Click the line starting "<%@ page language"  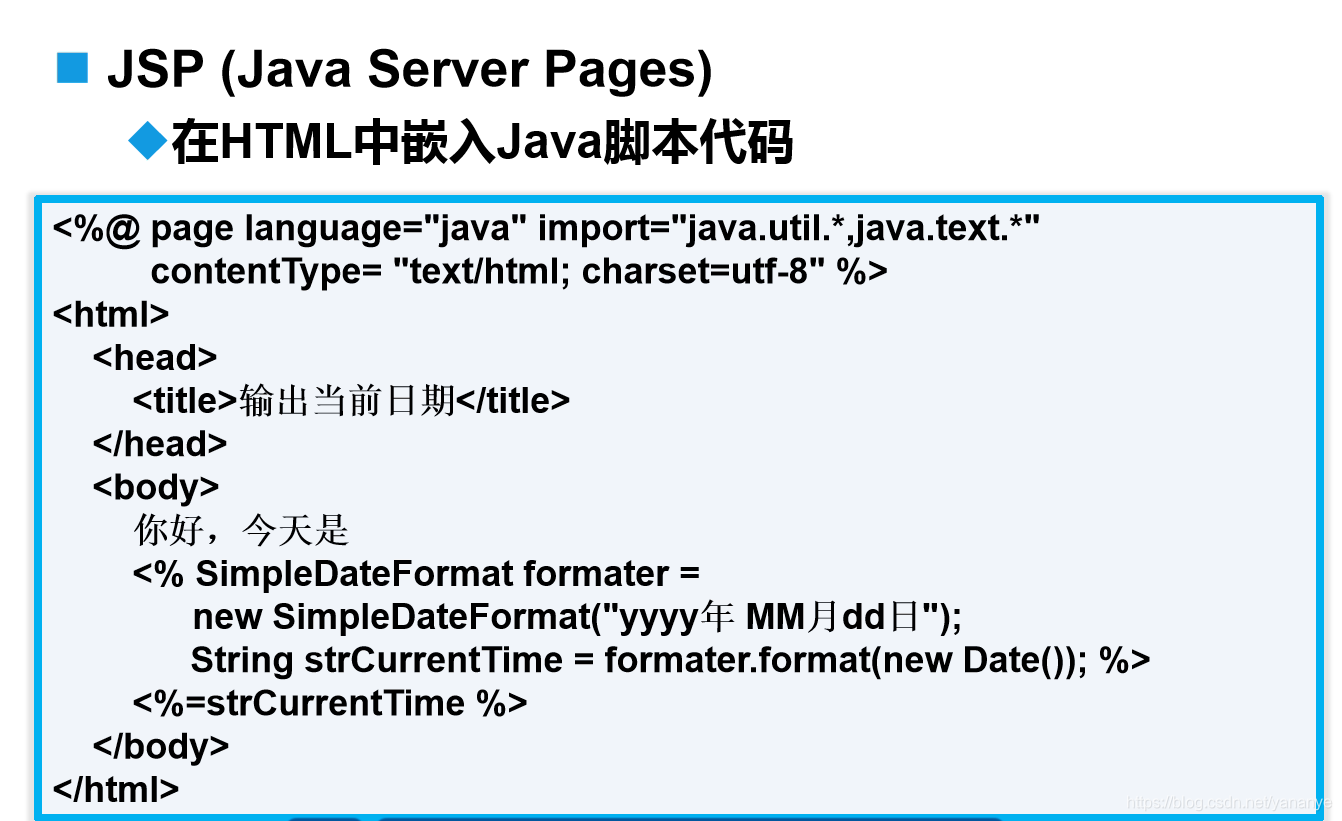tap(547, 229)
